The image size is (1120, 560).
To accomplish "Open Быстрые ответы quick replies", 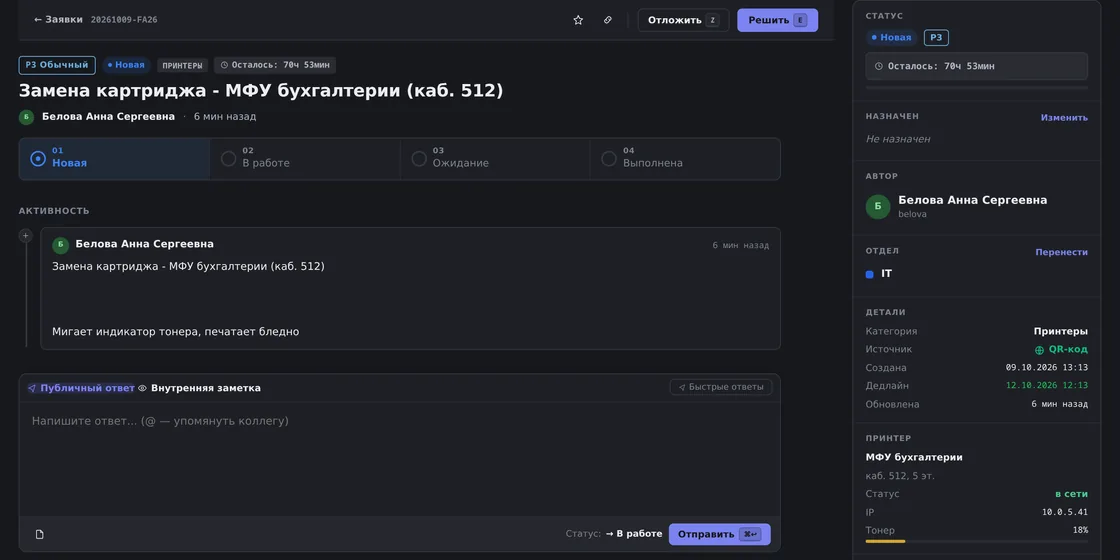I will point(721,387).
